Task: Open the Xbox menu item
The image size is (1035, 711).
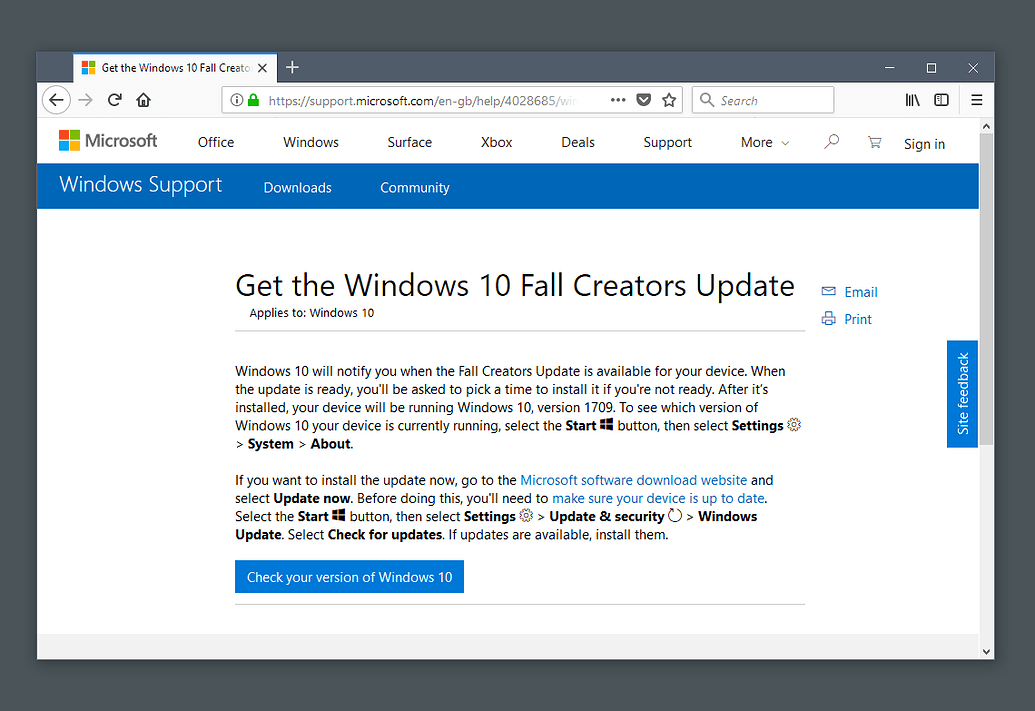Action: pos(496,143)
